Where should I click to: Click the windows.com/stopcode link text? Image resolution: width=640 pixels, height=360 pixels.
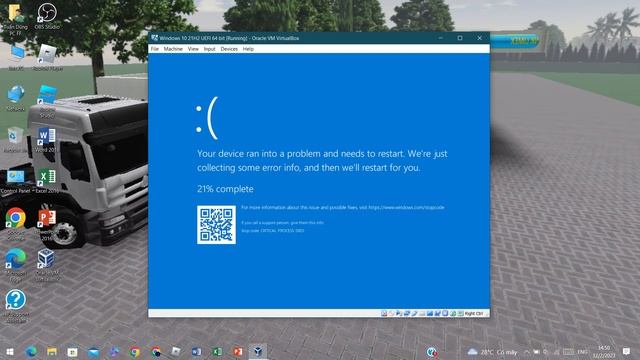click(406, 207)
